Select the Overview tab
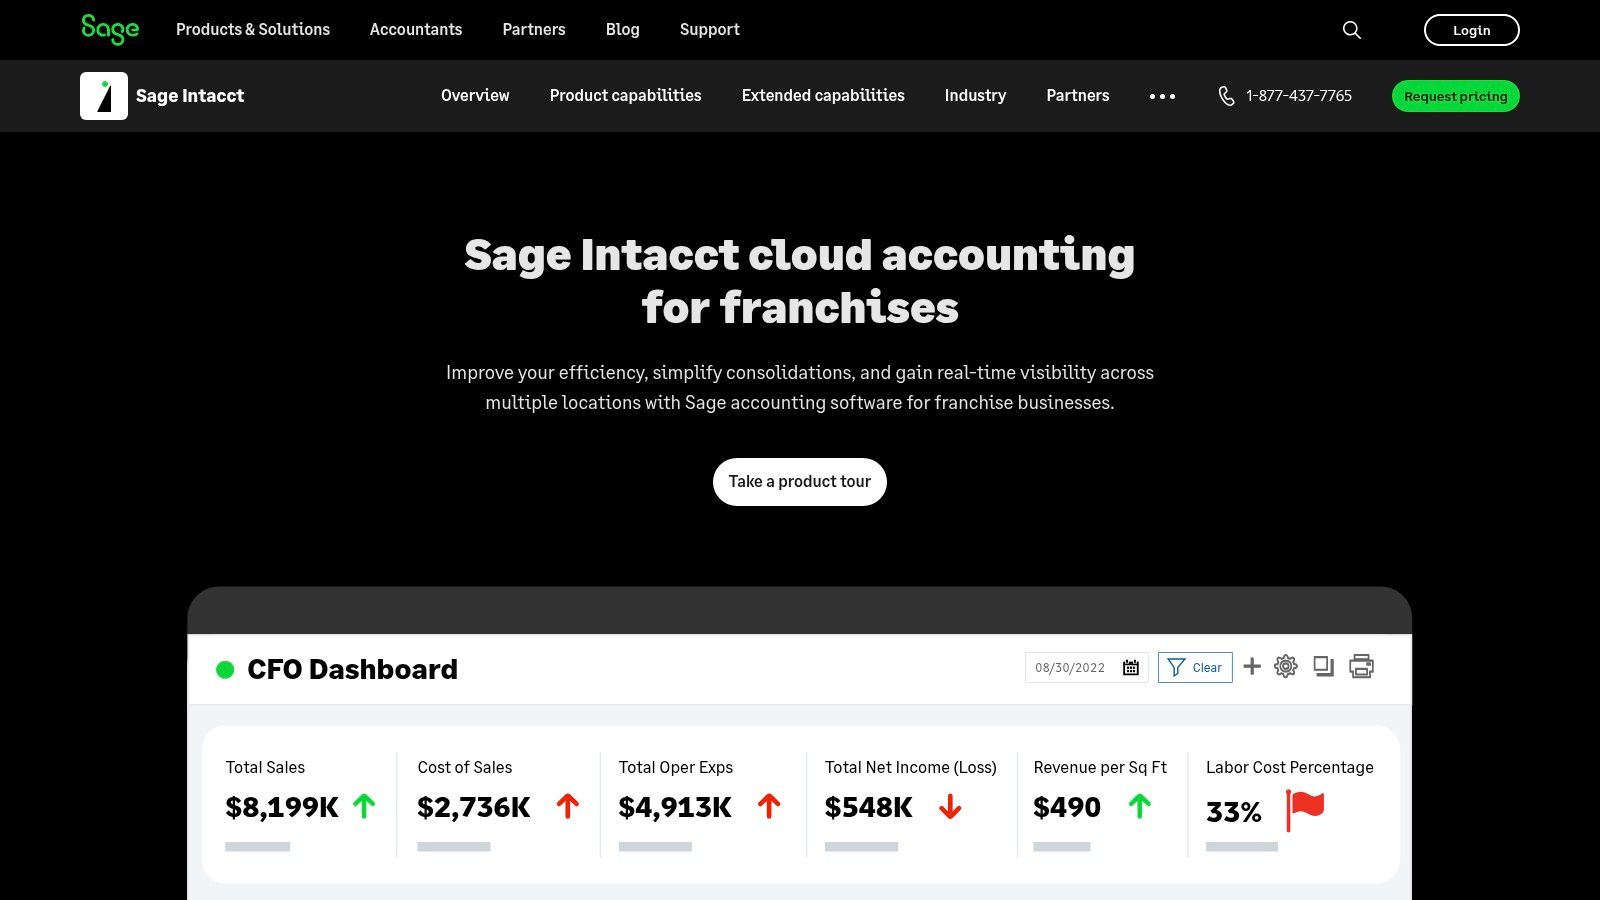 point(475,96)
